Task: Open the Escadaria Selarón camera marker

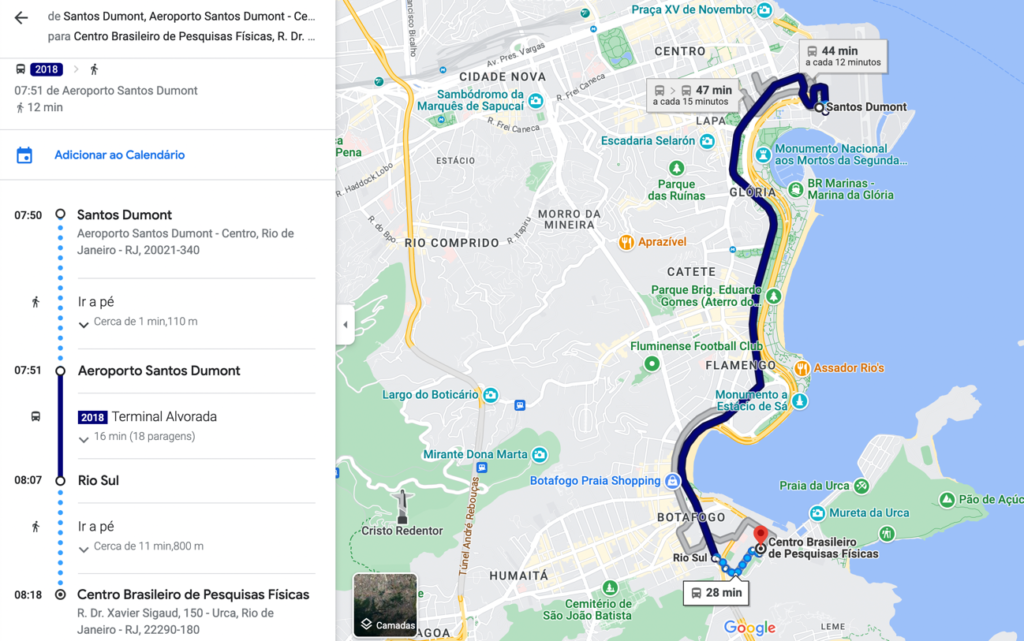Action: click(x=707, y=141)
